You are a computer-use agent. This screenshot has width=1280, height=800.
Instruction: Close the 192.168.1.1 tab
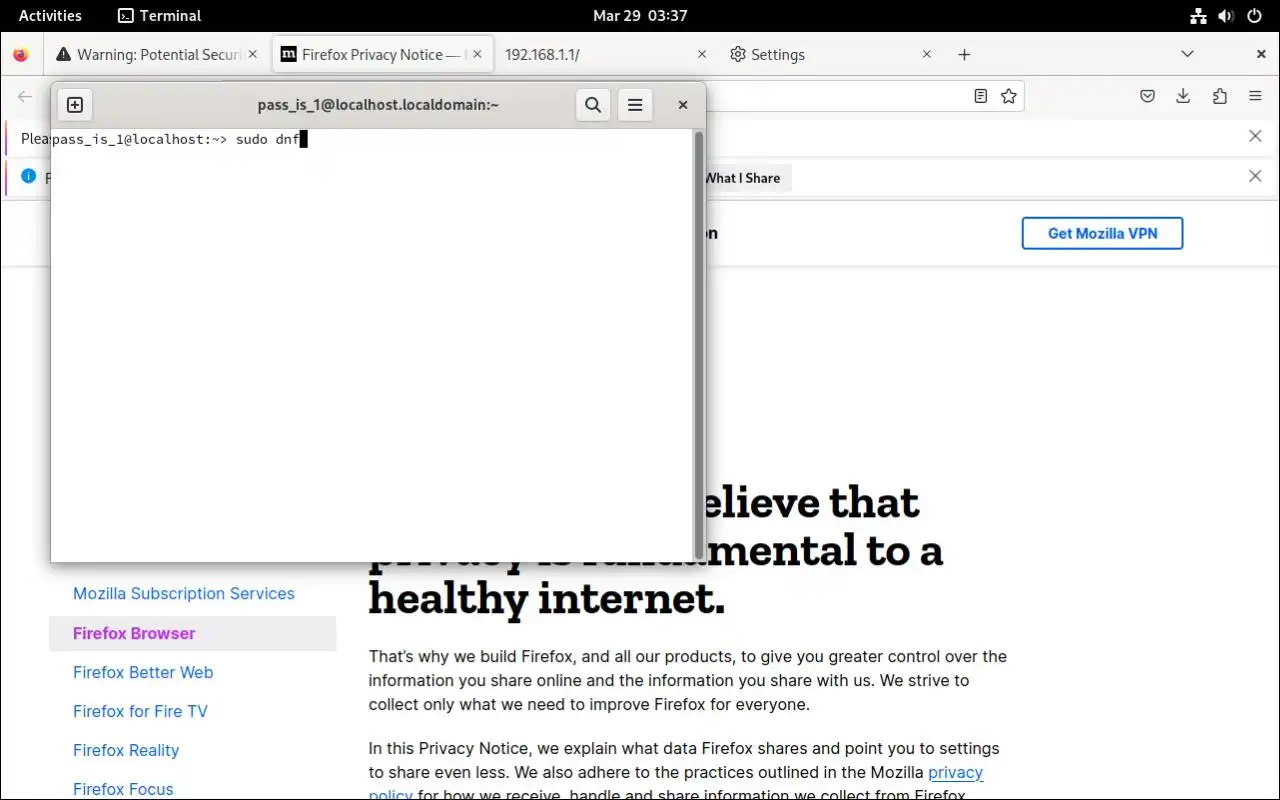(x=702, y=55)
